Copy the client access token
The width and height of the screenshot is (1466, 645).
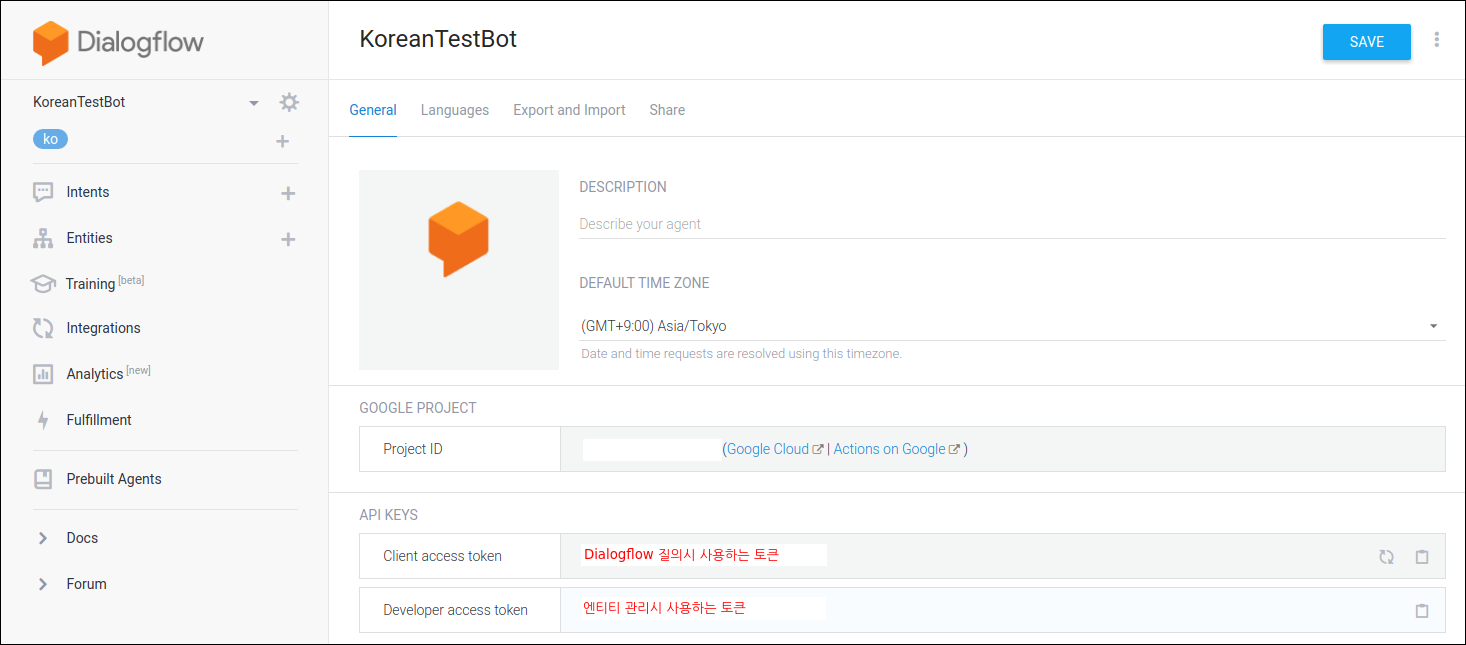[x=1422, y=557]
